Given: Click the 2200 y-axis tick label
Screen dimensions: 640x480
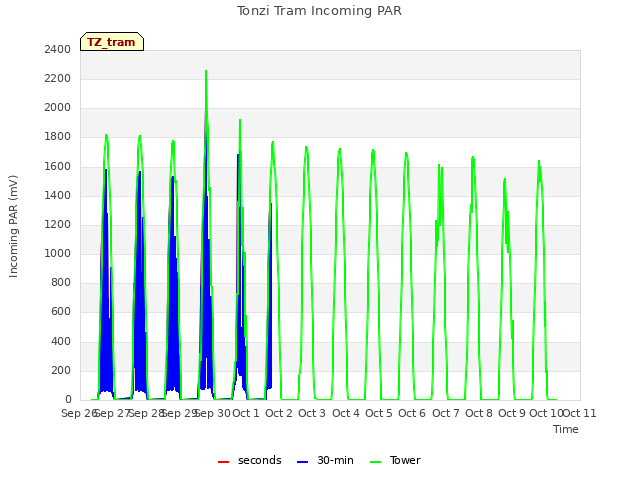Looking at the screenshot, I should [x=58, y=78].
